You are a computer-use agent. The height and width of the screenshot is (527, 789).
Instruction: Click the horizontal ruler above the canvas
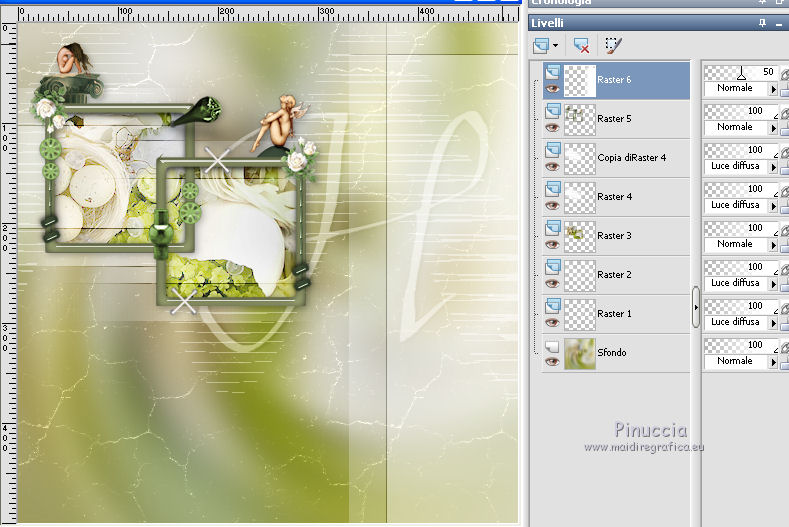click(268, 15)
